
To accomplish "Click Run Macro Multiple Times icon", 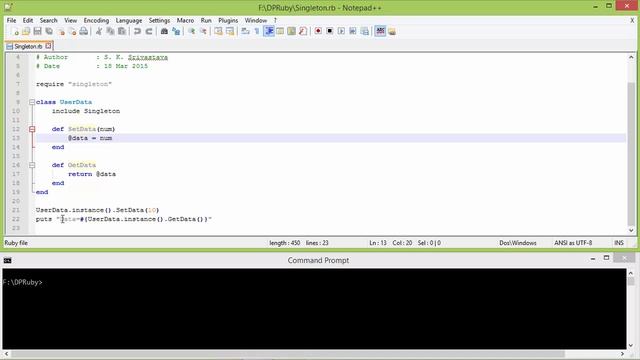I will coord(353,31).
